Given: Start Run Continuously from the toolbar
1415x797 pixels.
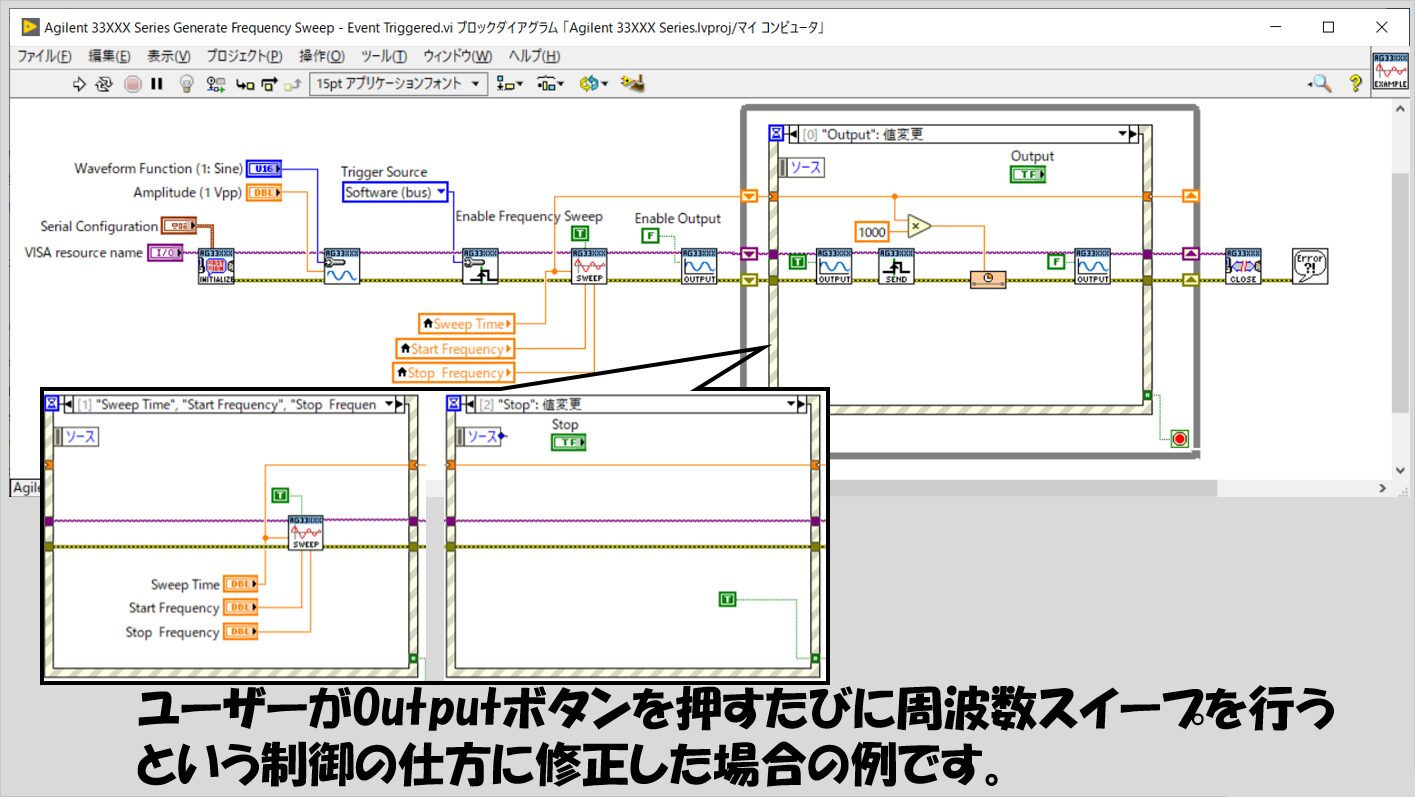Looking at the screenshot, I should click(103, 85).
